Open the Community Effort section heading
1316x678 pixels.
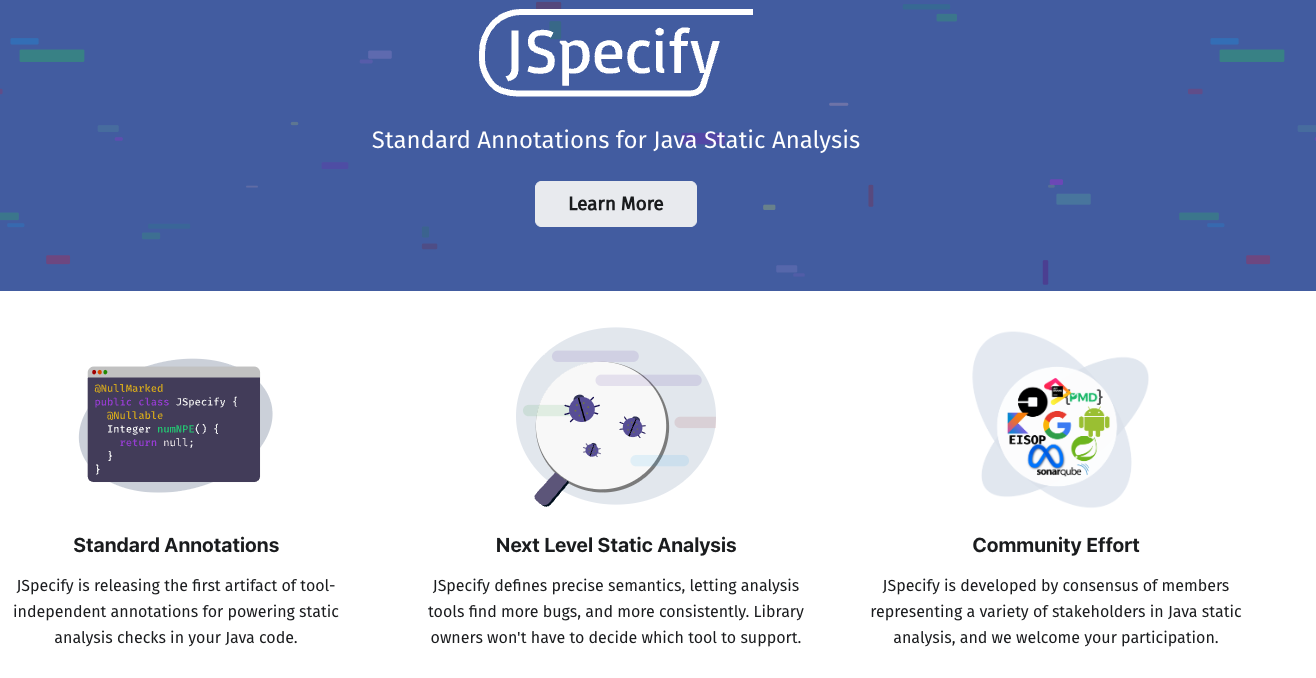[1055, 545]
